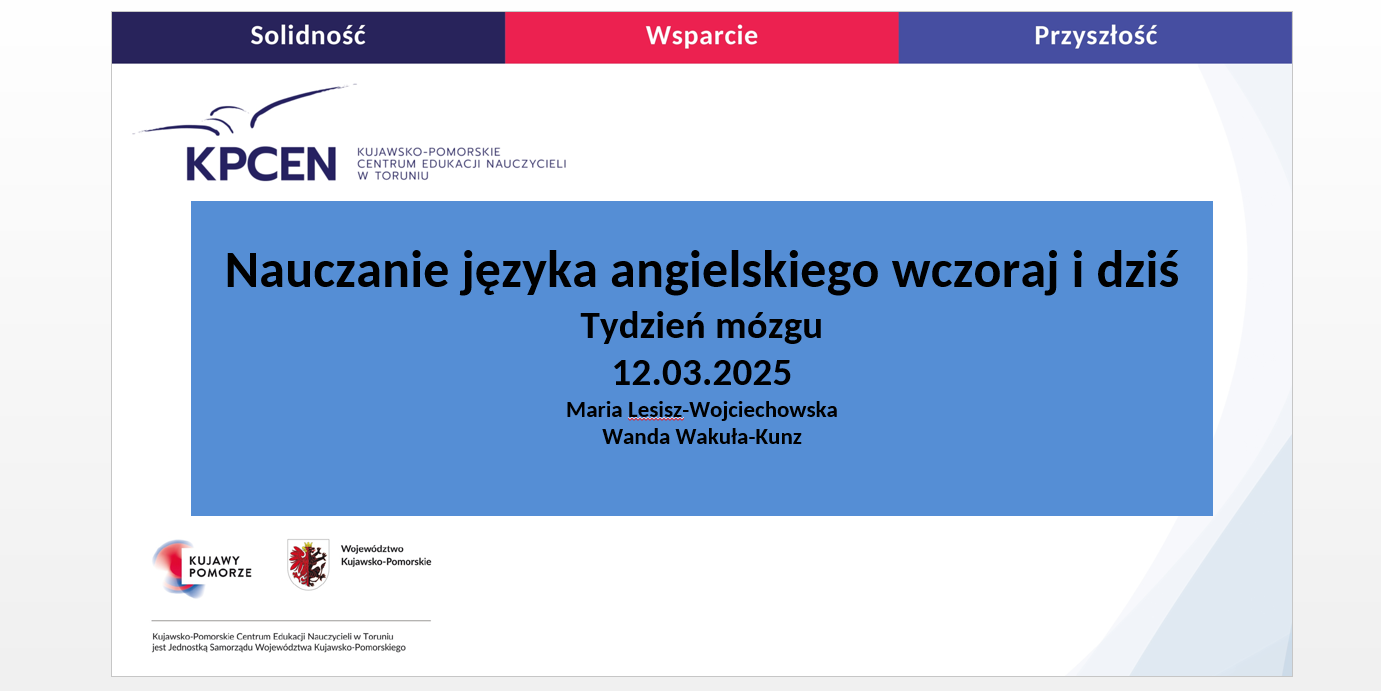Click the Przyszłość header block
This screenshot has width=1381, height=691.
[1095, 37]
